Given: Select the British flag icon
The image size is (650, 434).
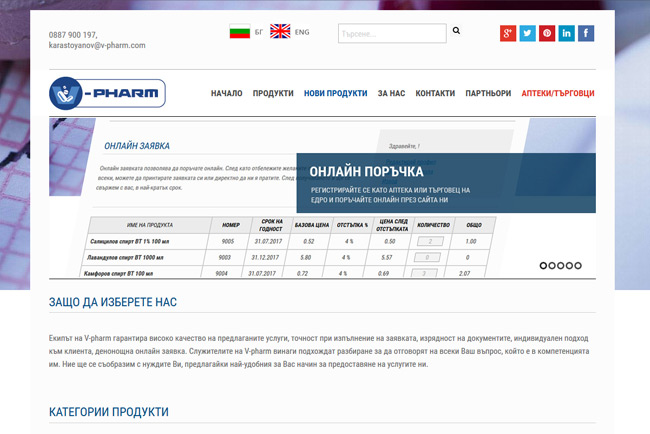Looking at the screenshot, I should [x=280, y=32].
